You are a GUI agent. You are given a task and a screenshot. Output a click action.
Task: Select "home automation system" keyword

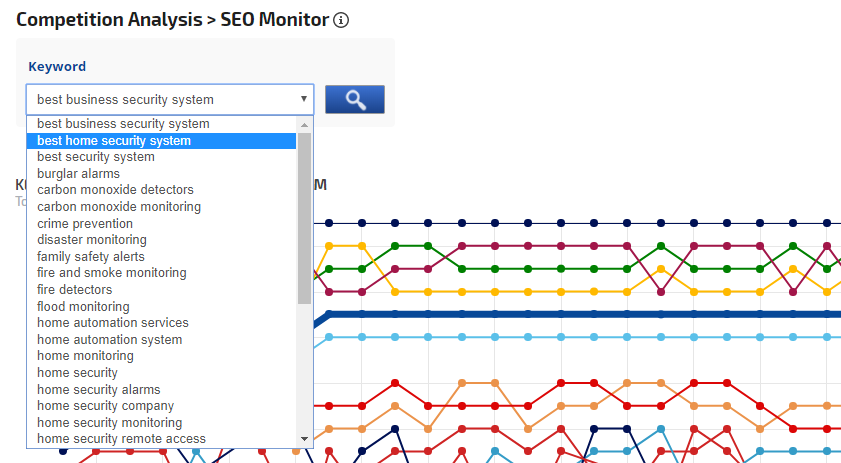pos(110,340)
